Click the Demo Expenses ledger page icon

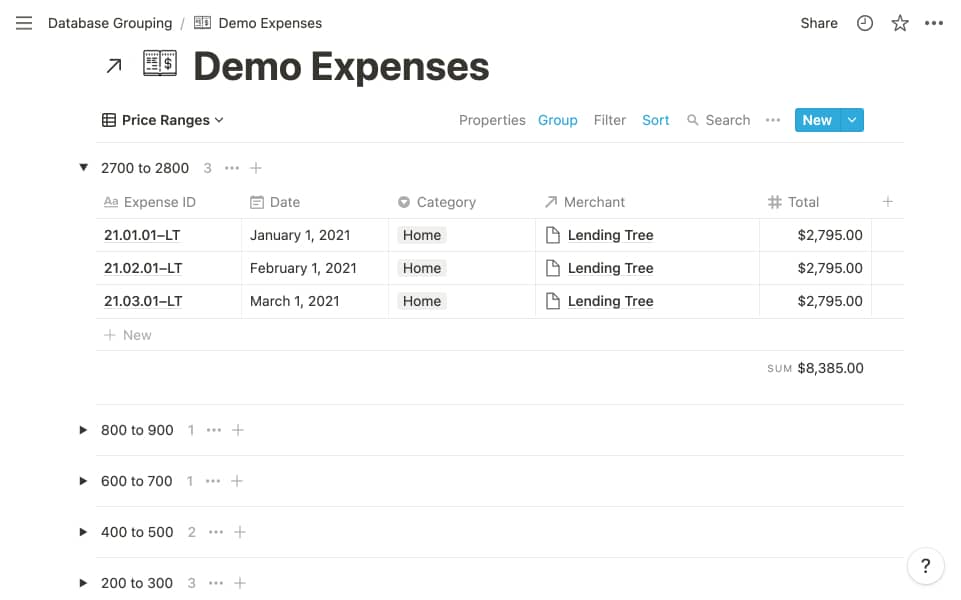point(160,65)
